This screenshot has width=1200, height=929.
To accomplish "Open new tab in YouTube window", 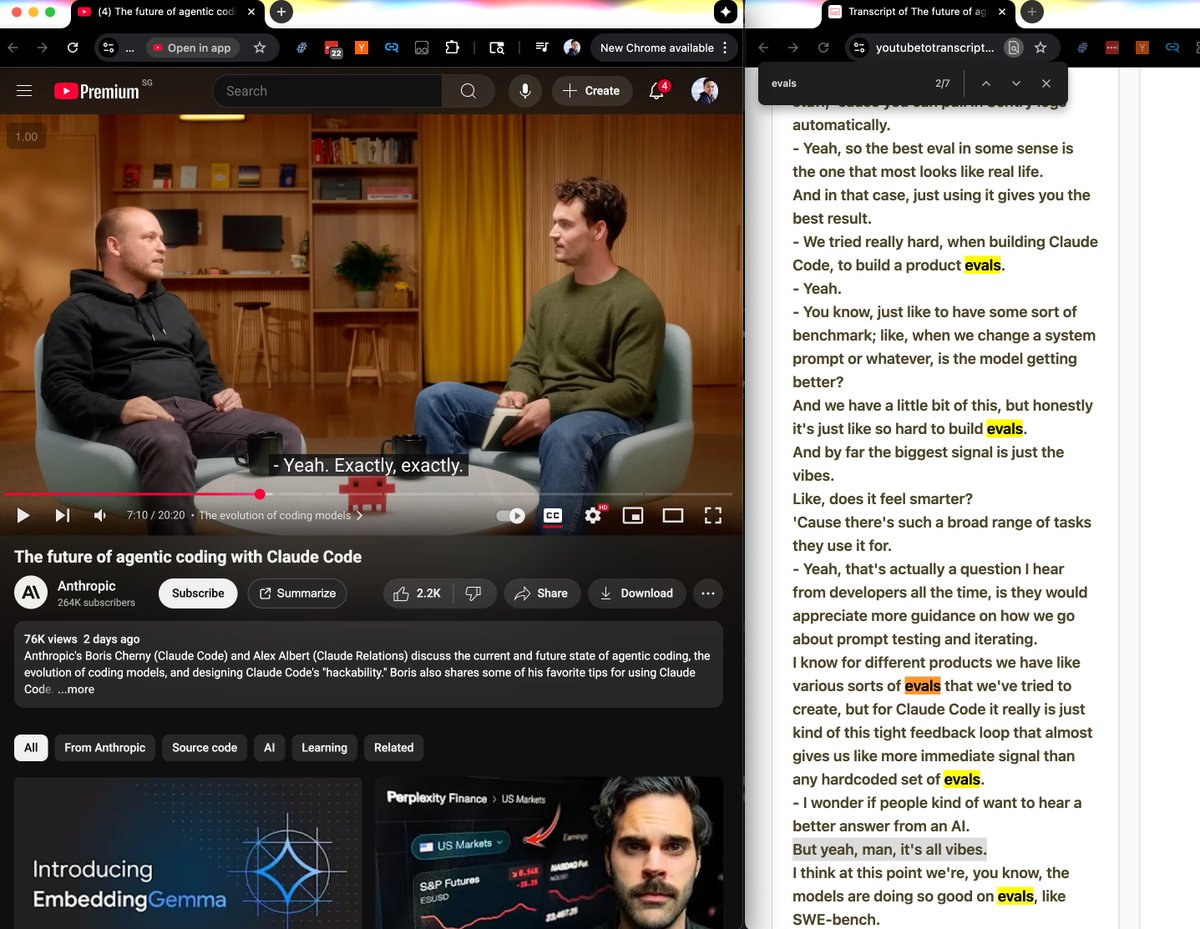I will tap(282, 12).
